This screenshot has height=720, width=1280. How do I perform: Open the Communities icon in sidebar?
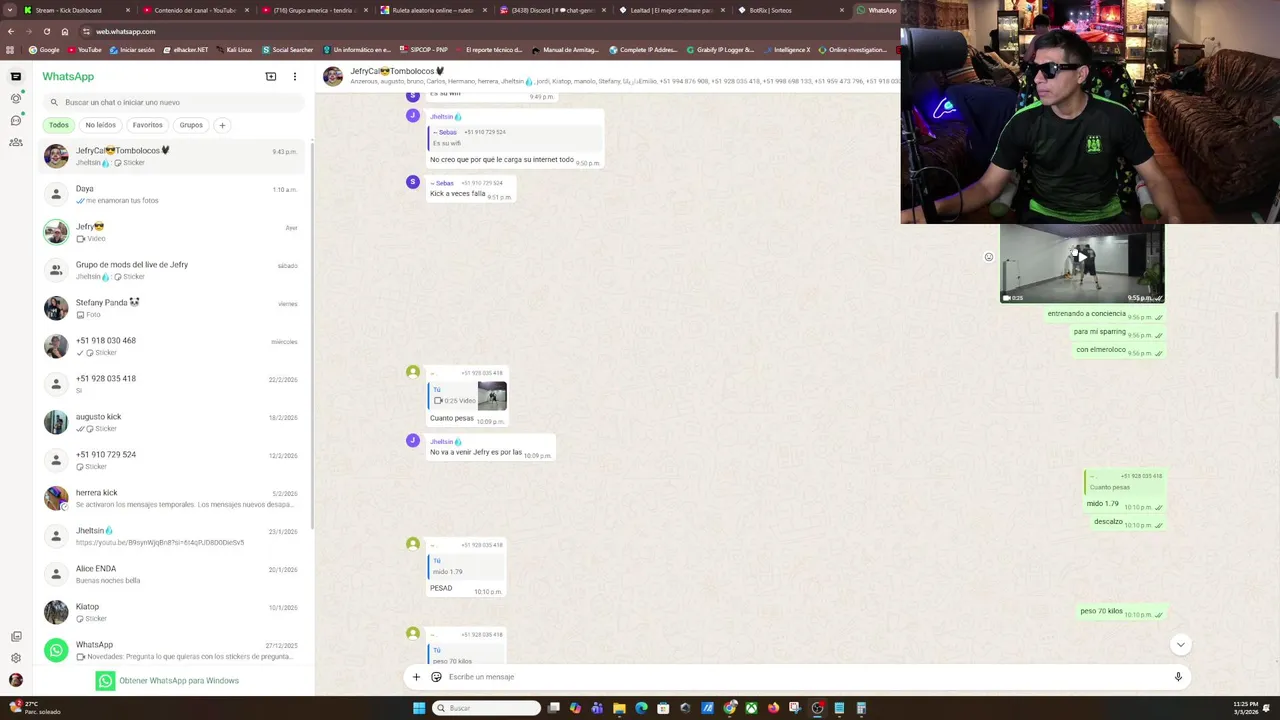click(x=16, y=142)
